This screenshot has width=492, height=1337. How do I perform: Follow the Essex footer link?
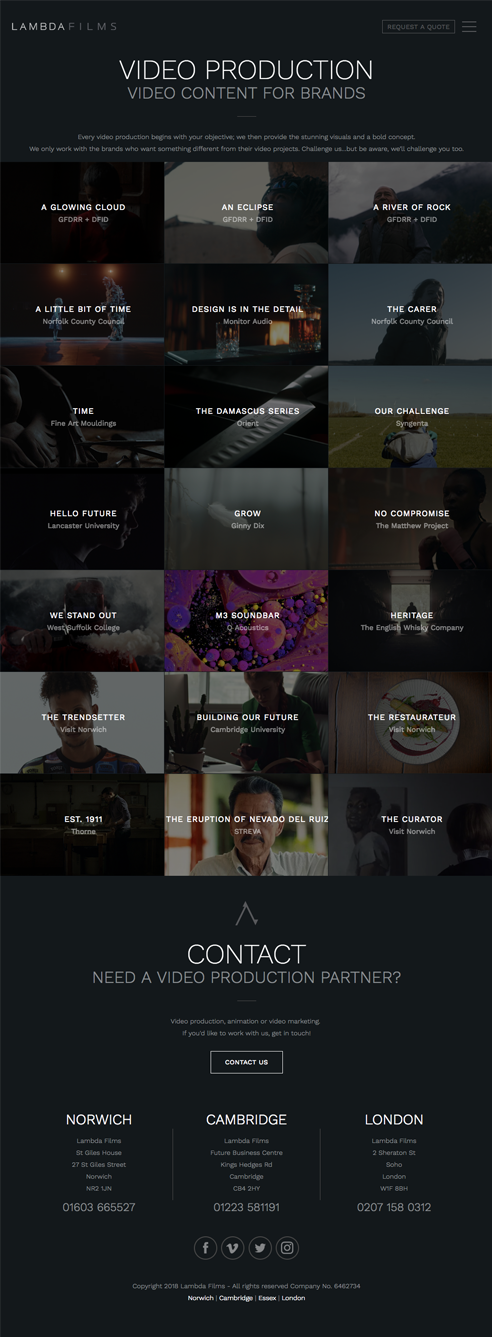[x=267, y=1298]
